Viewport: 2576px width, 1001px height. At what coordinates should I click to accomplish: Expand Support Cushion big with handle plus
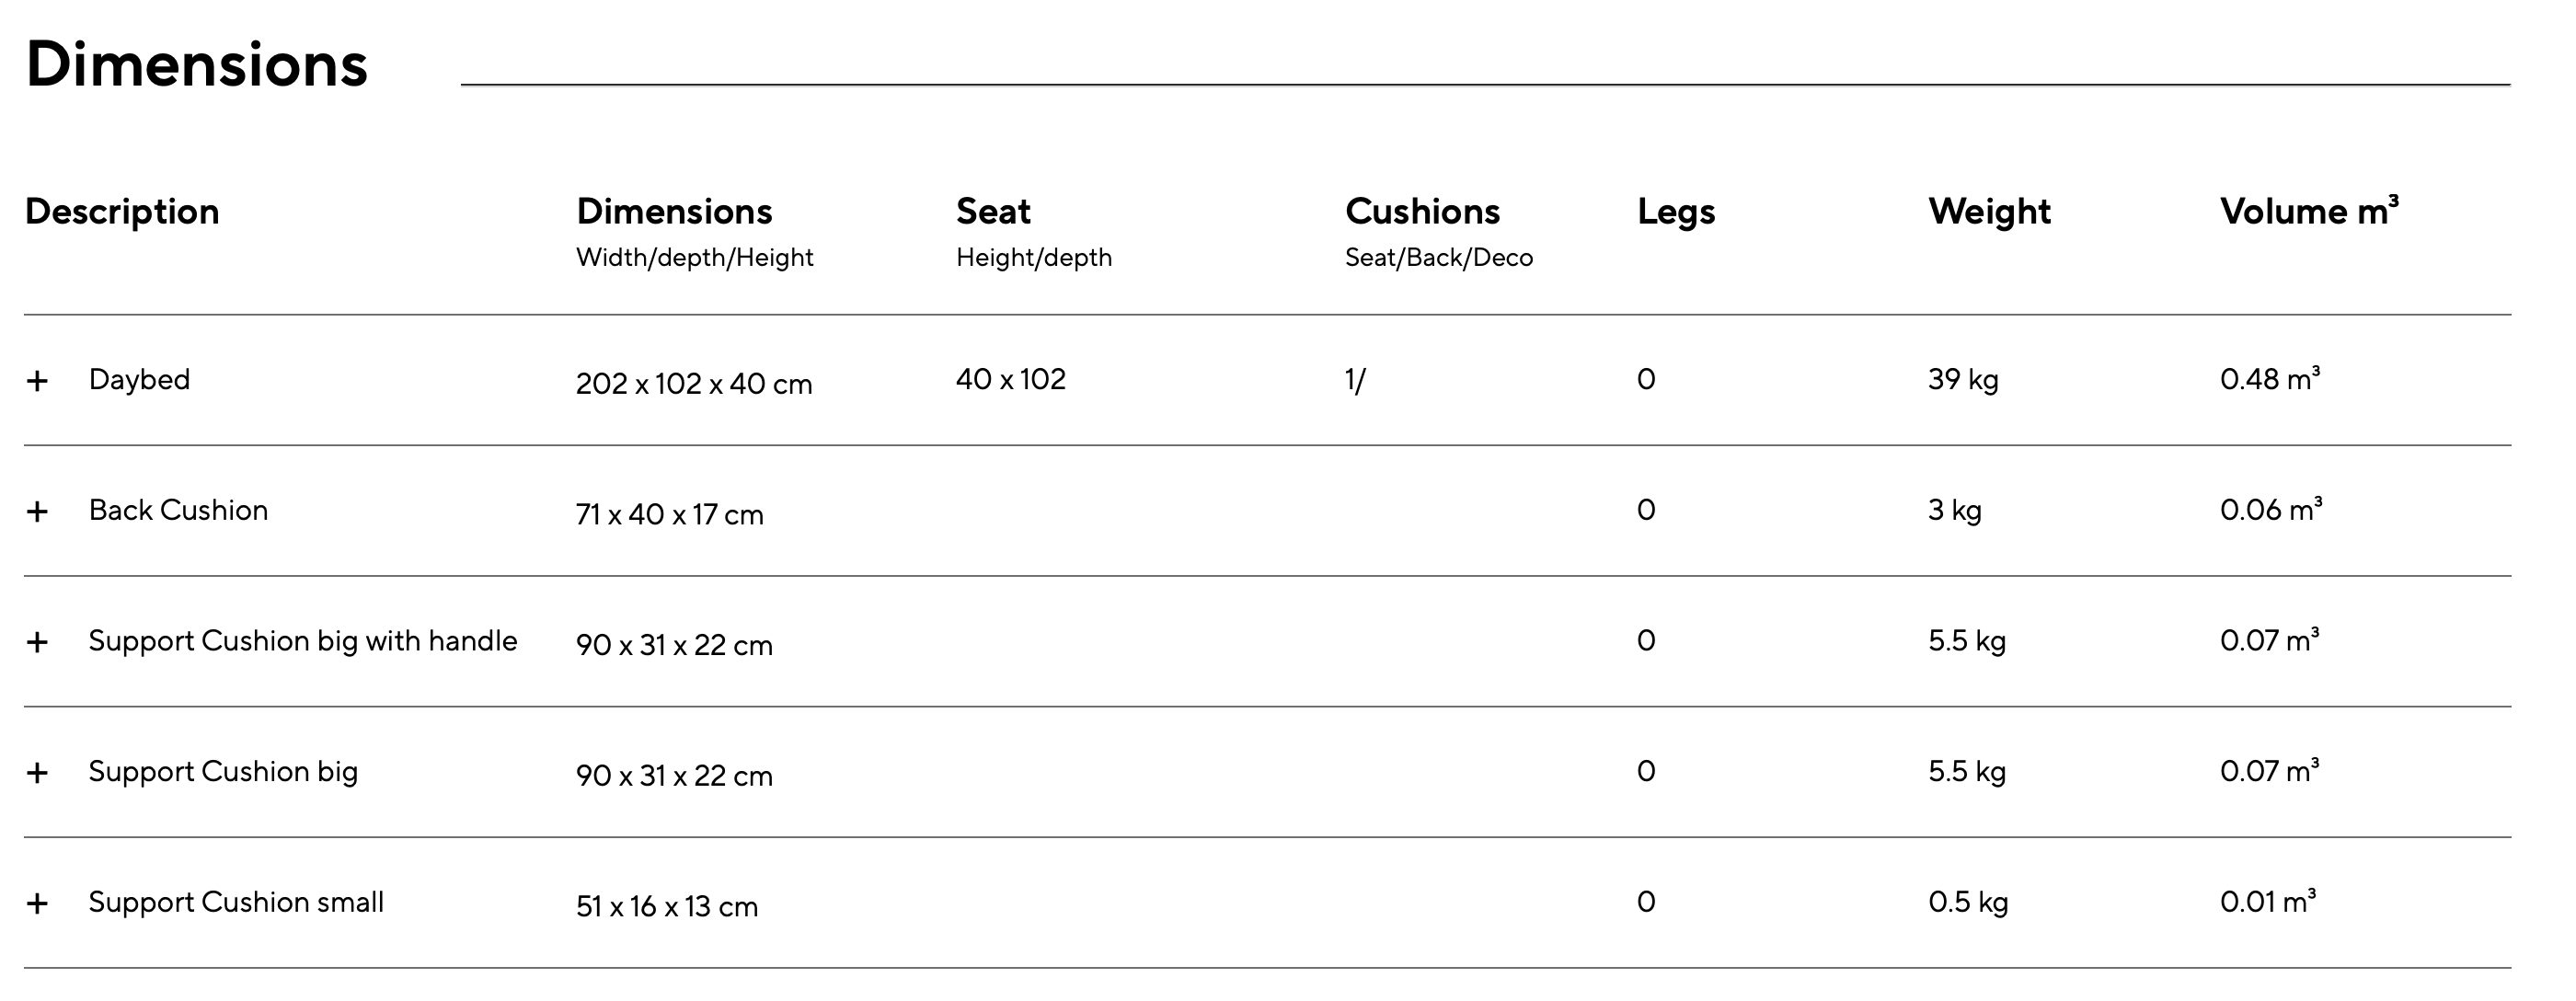pyautogui.click(x=37, y=642)
